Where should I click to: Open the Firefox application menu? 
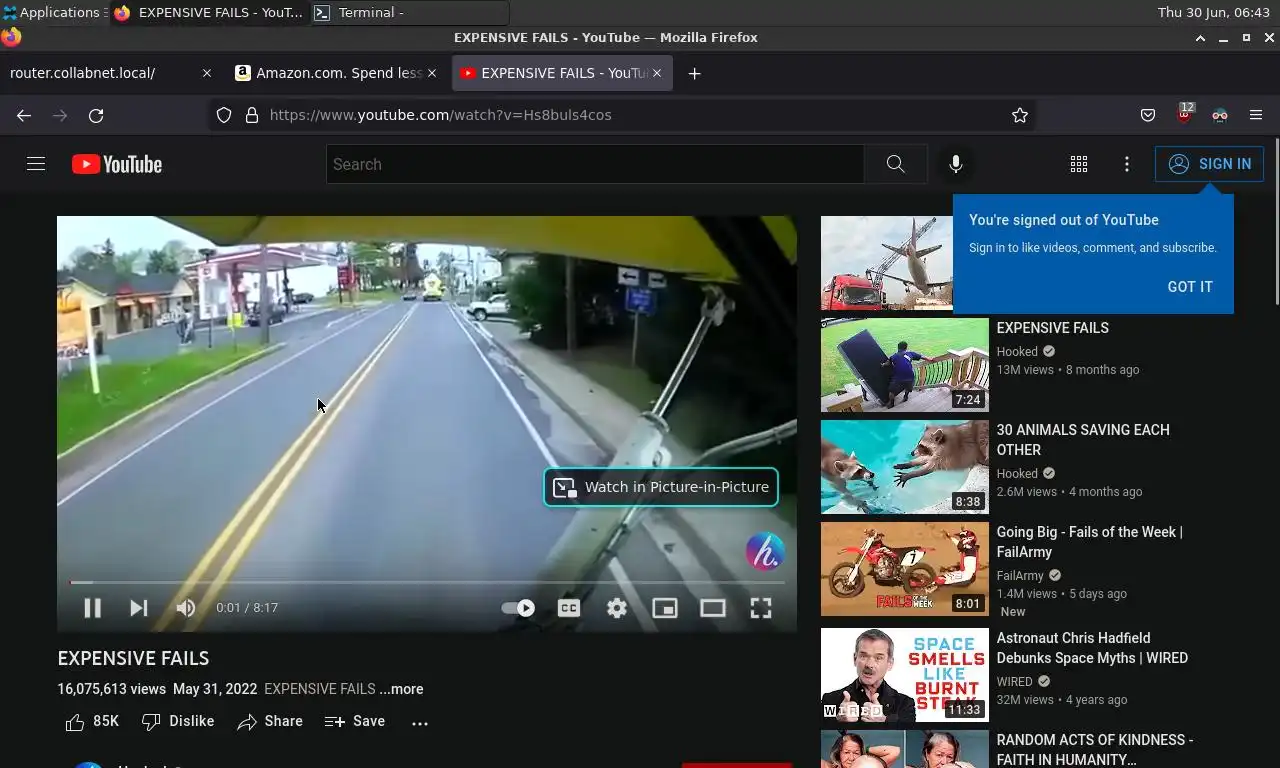click(1256, 115)
